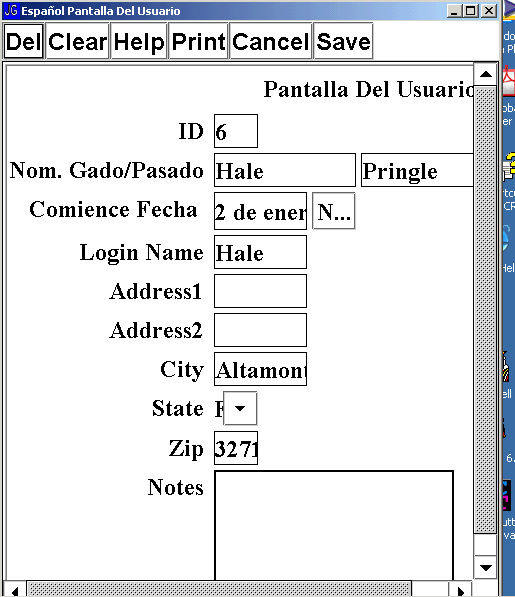The width and height of the screenshot is (515, 597).
Task: Cancel editing with the Cancel button
Action: [271, 41]
